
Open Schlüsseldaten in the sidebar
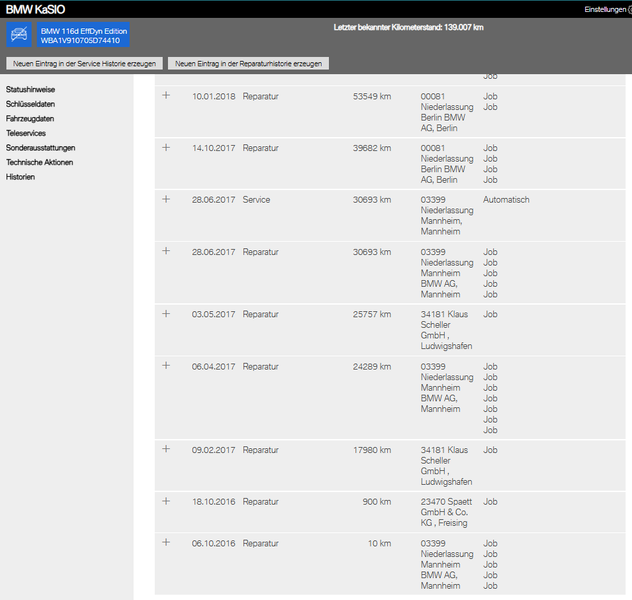pos(30,104)
